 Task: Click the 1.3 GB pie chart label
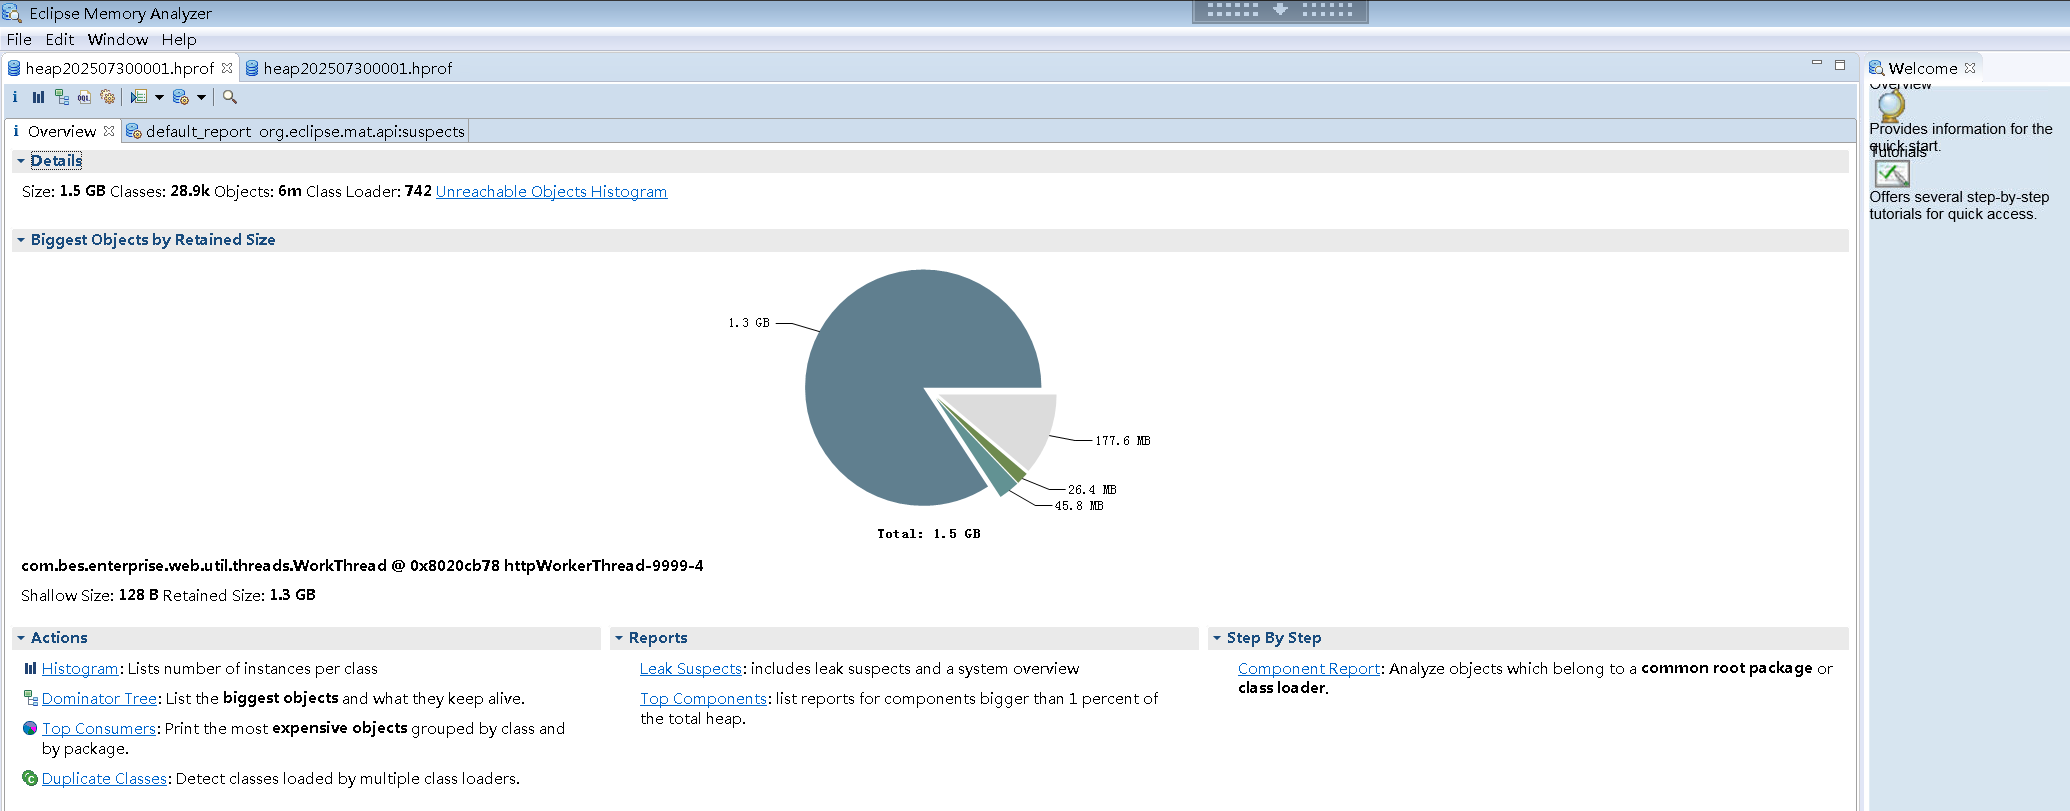coord(749,323)
